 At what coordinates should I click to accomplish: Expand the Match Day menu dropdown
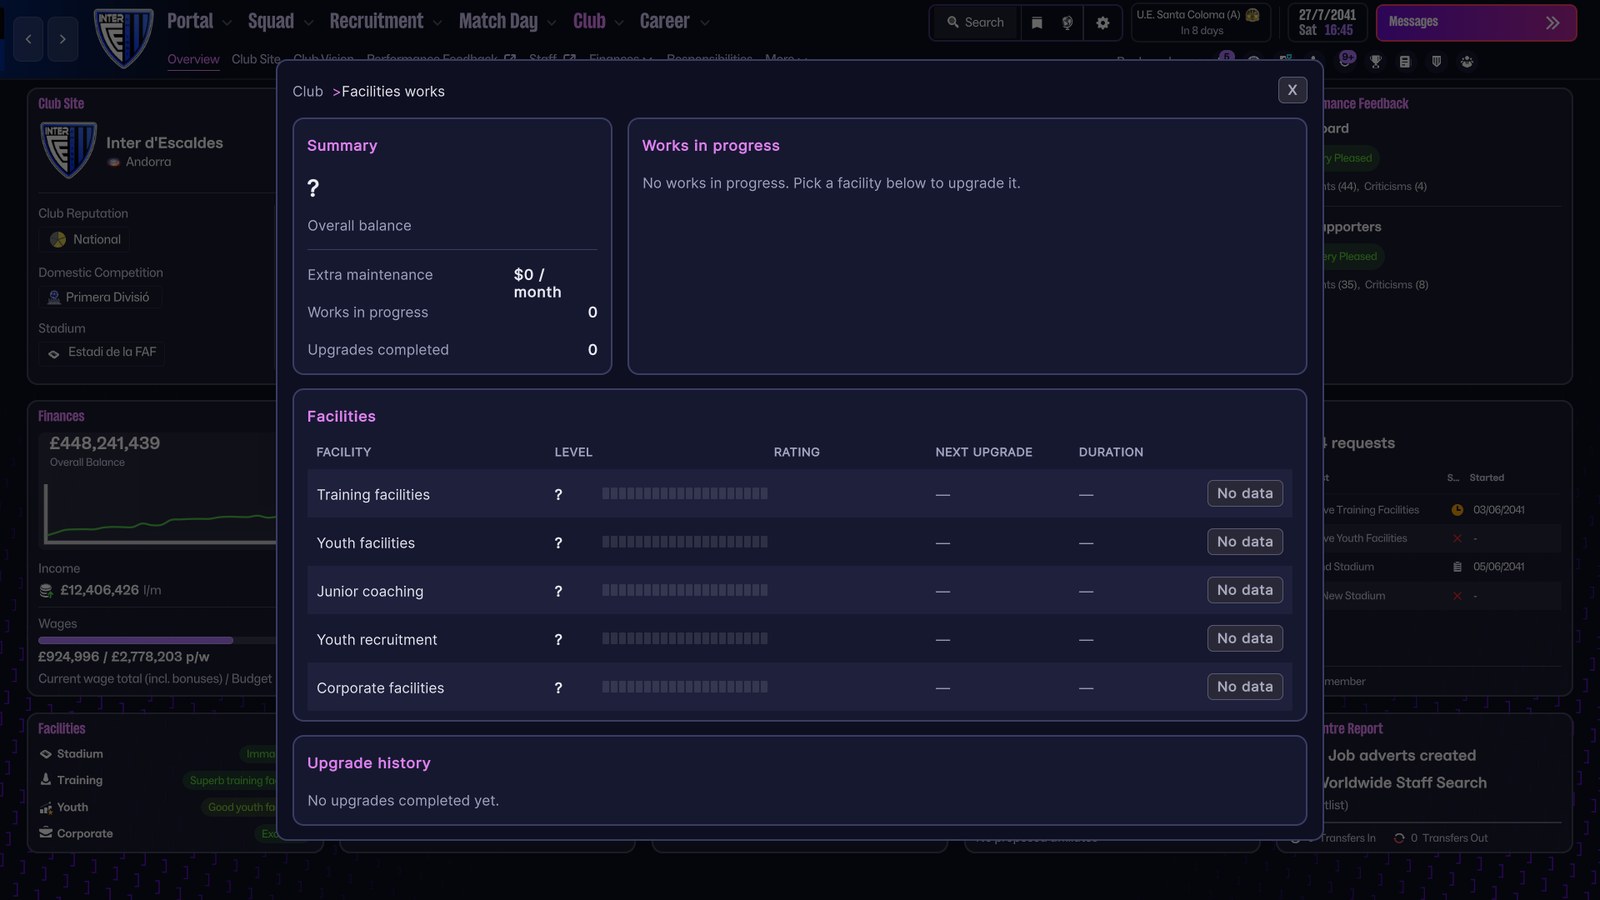pyautogui.click(x=551, y=23)
